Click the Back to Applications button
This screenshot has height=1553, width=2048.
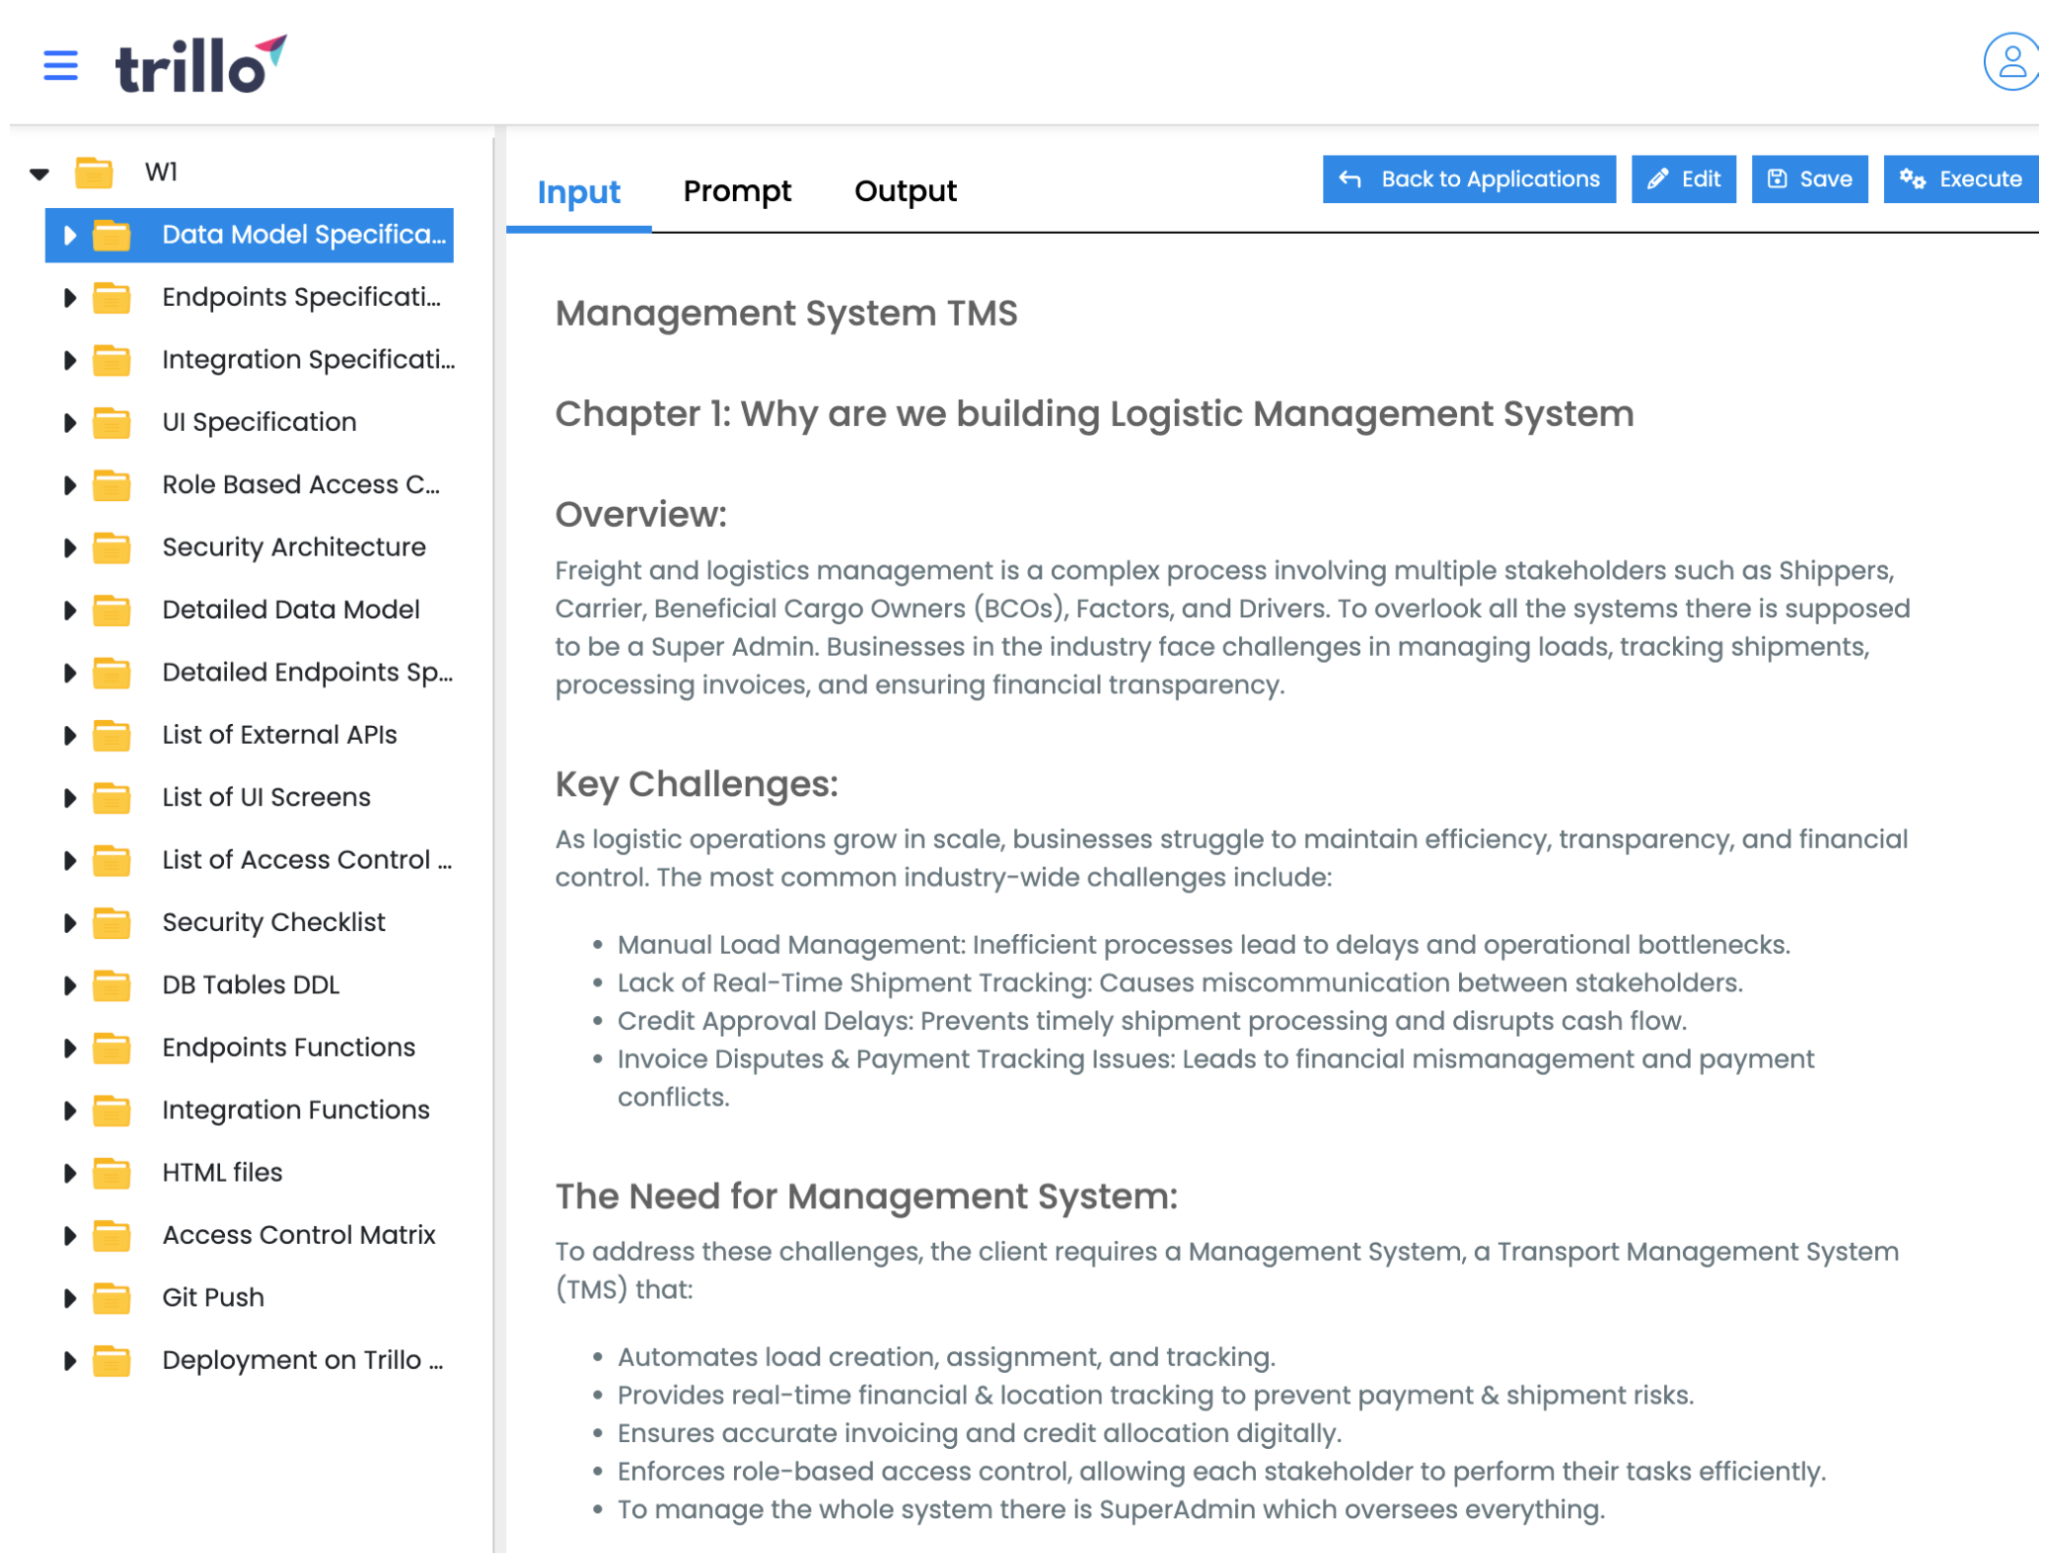click(x=1468, y=179)
